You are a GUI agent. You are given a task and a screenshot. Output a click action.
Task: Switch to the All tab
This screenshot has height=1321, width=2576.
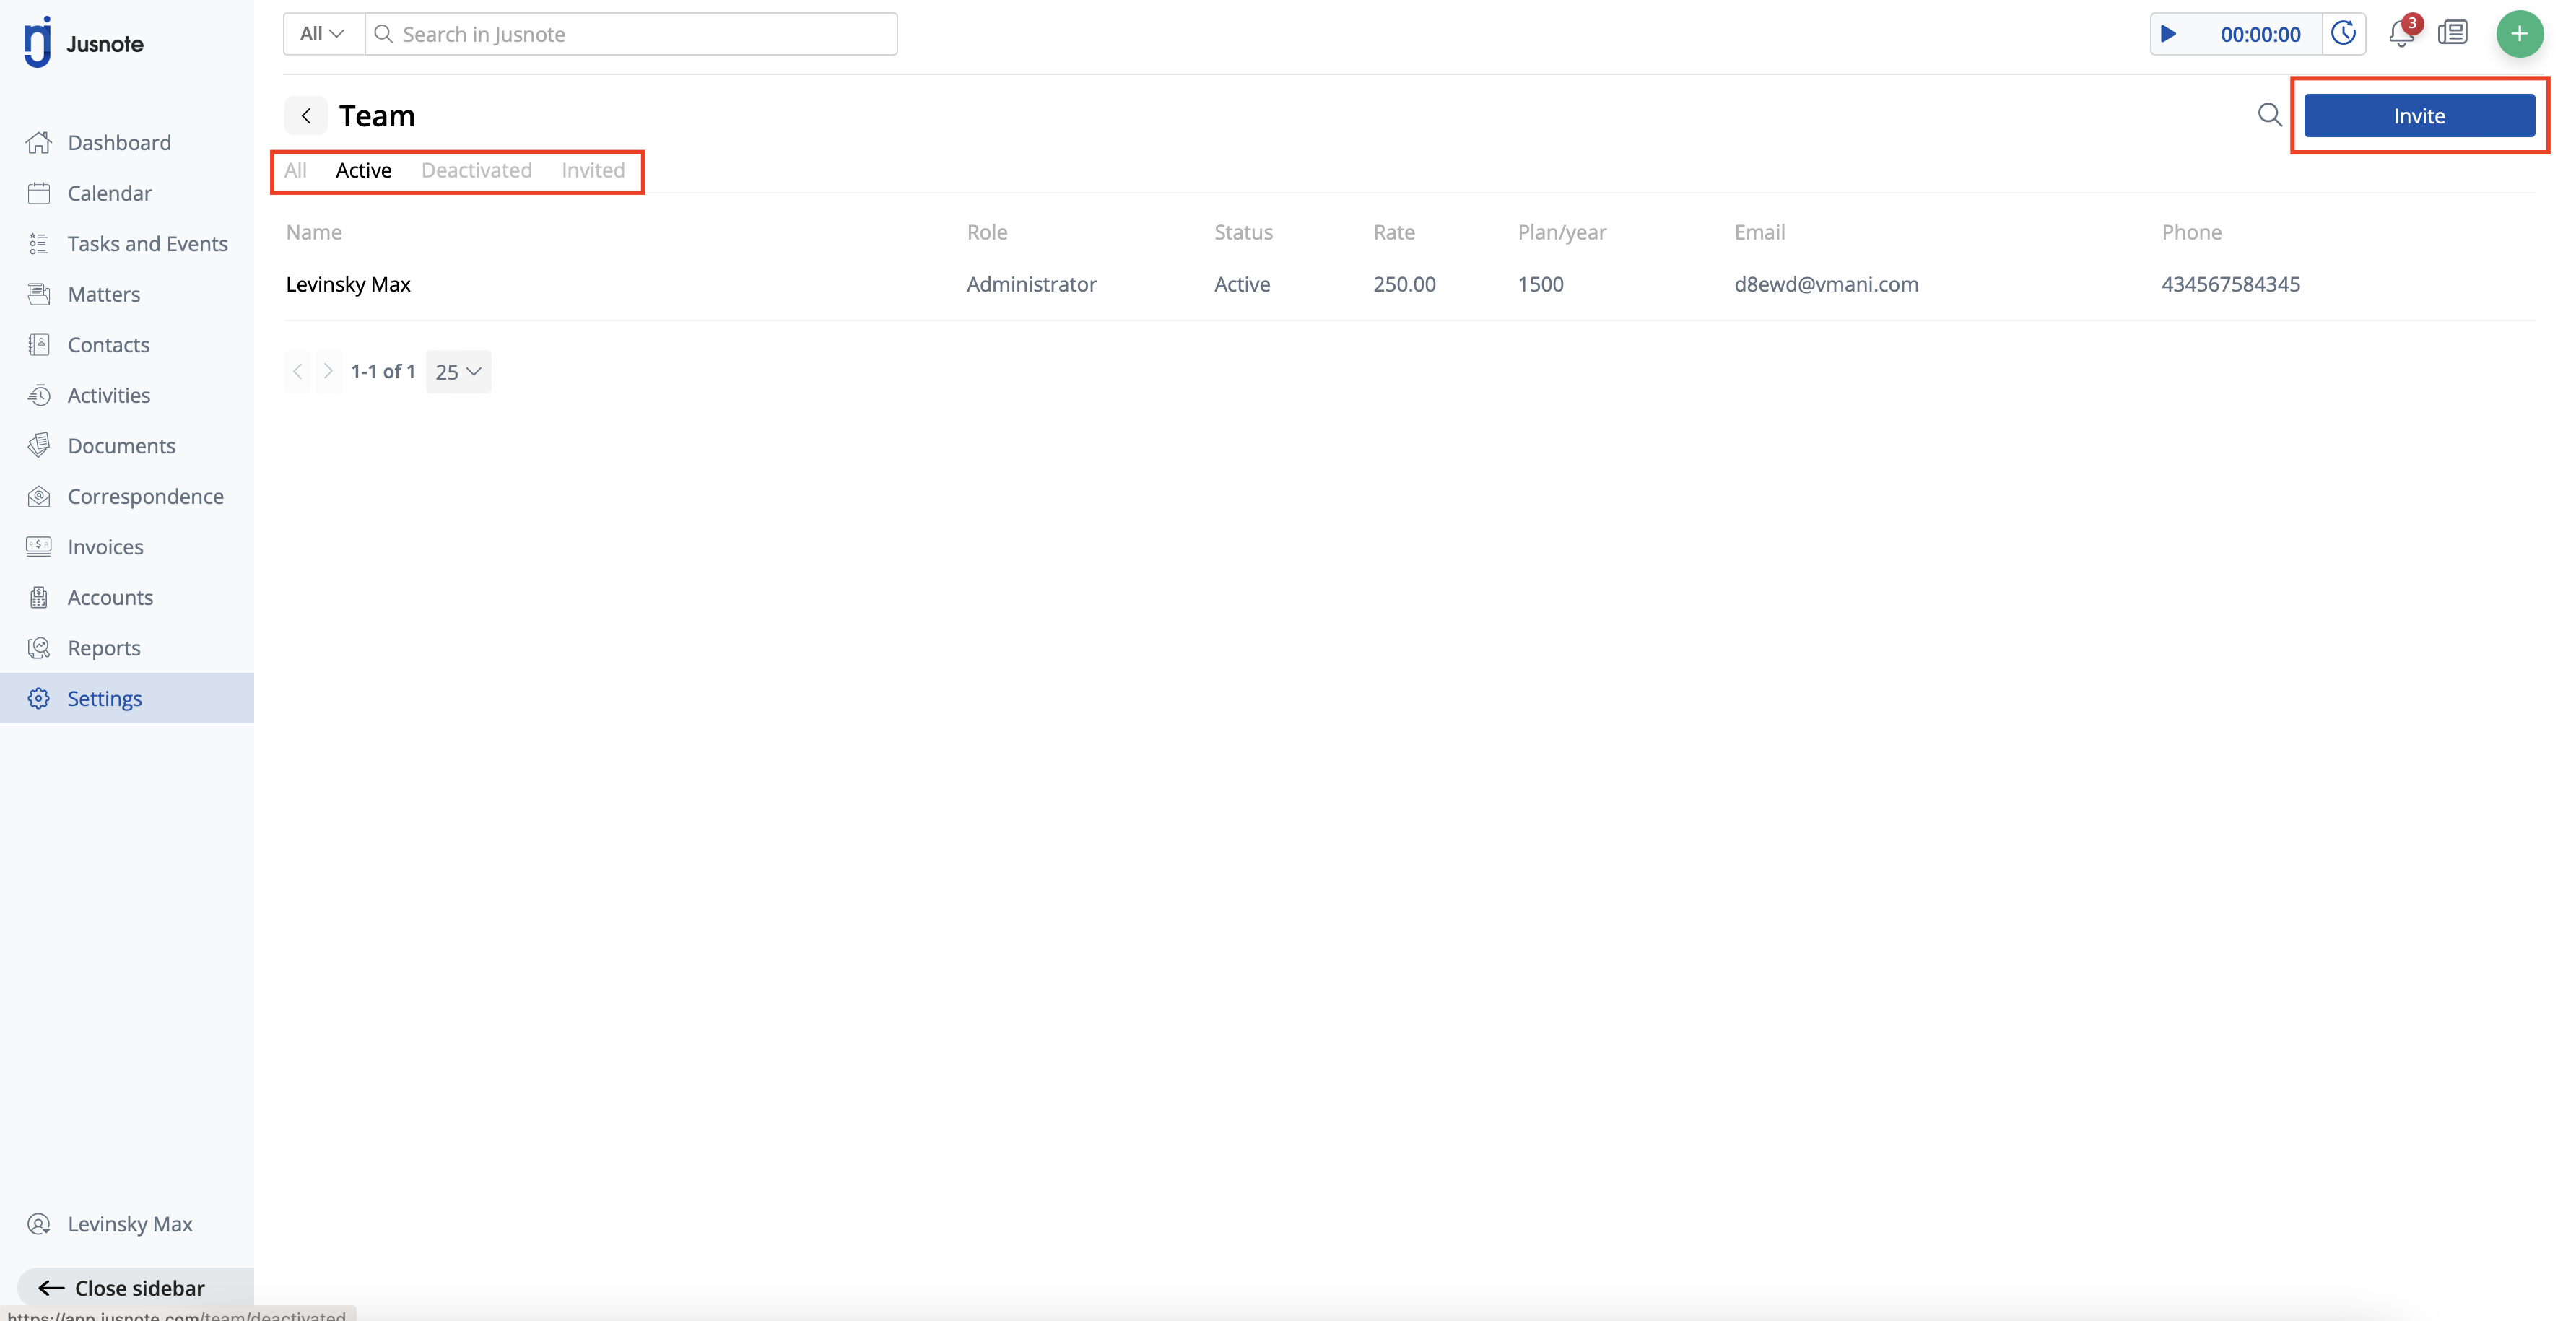(295, 170)
